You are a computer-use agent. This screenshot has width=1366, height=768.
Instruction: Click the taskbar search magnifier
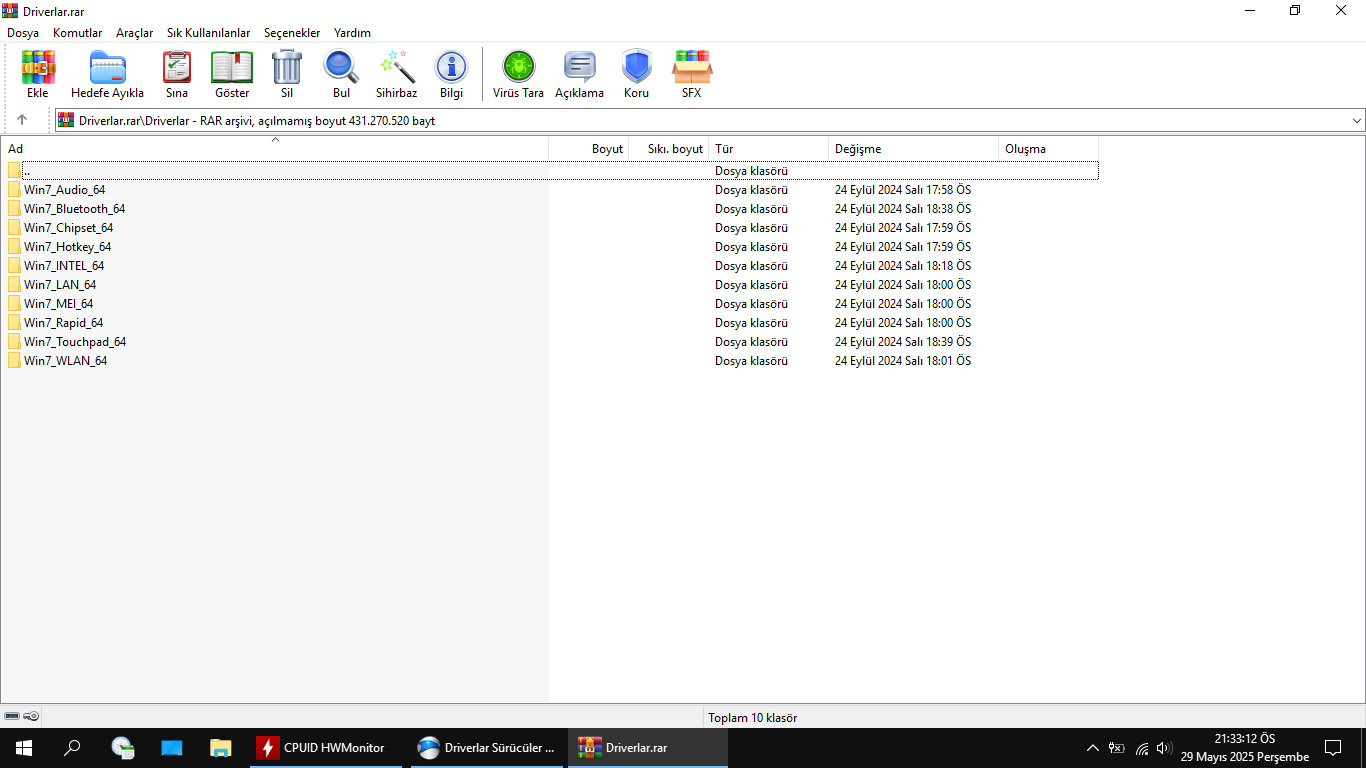pos(72,747)
